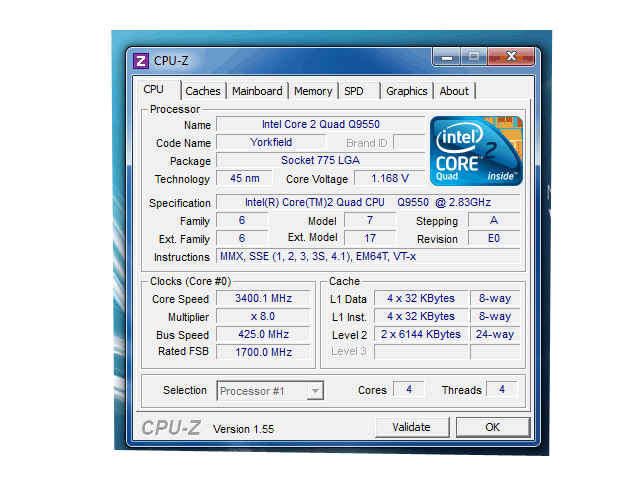Open the Mainboard tab
Image resolution: width=640 pixels, height=480 pixels.
(x=257, y=91)
